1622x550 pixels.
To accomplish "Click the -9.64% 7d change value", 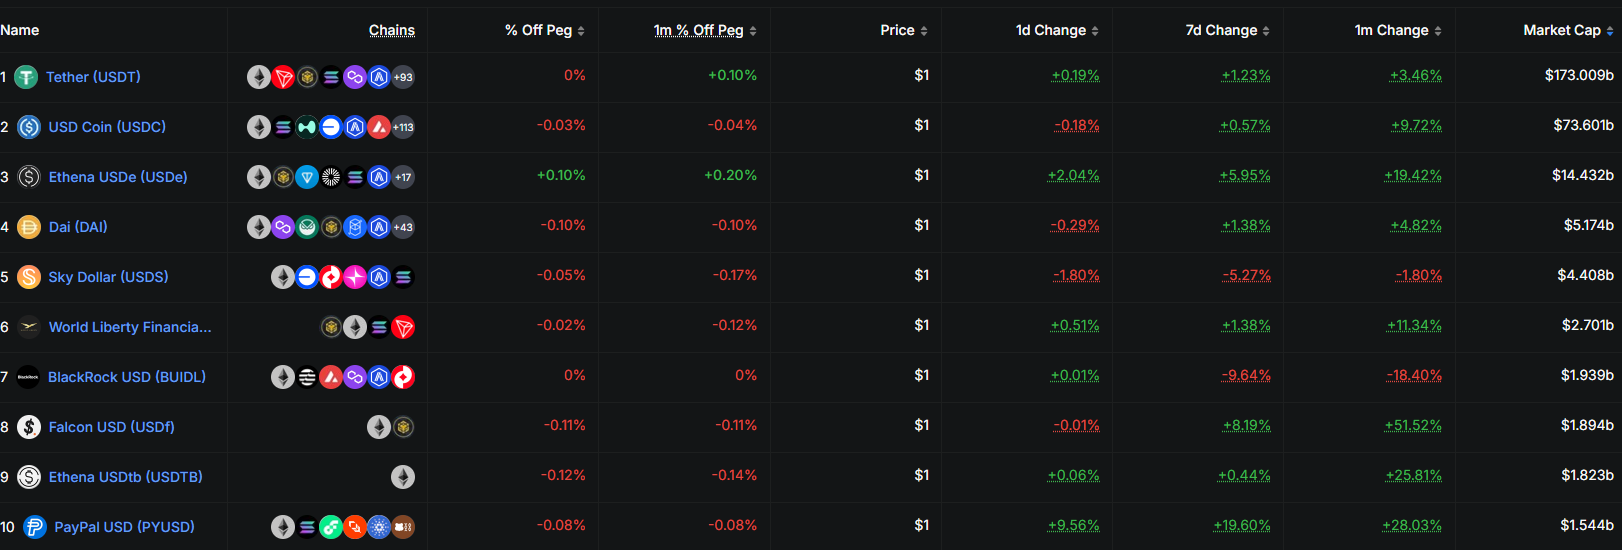I will (1246, 375).
